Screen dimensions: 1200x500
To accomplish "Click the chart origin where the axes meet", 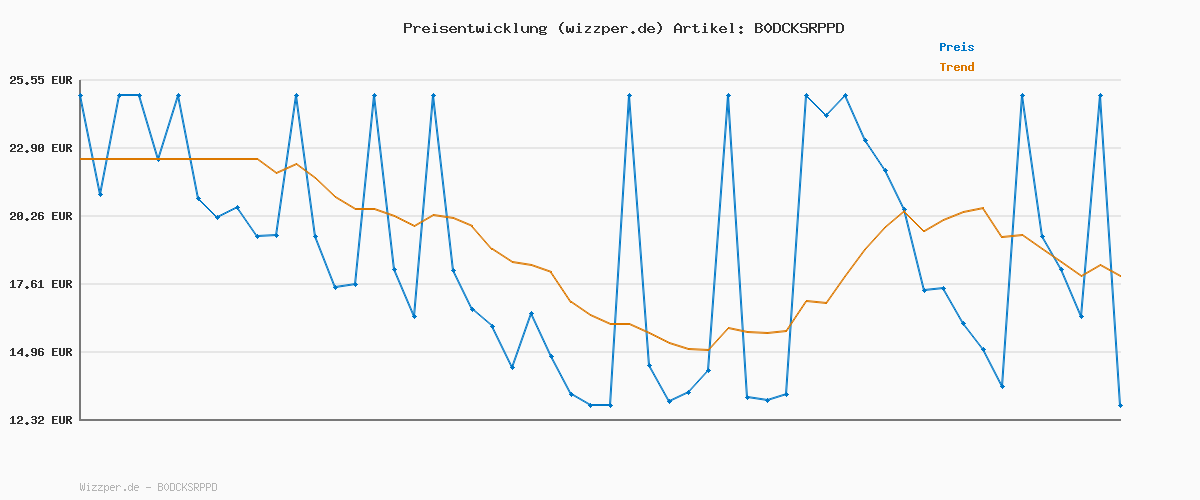I will coord(80,420).
